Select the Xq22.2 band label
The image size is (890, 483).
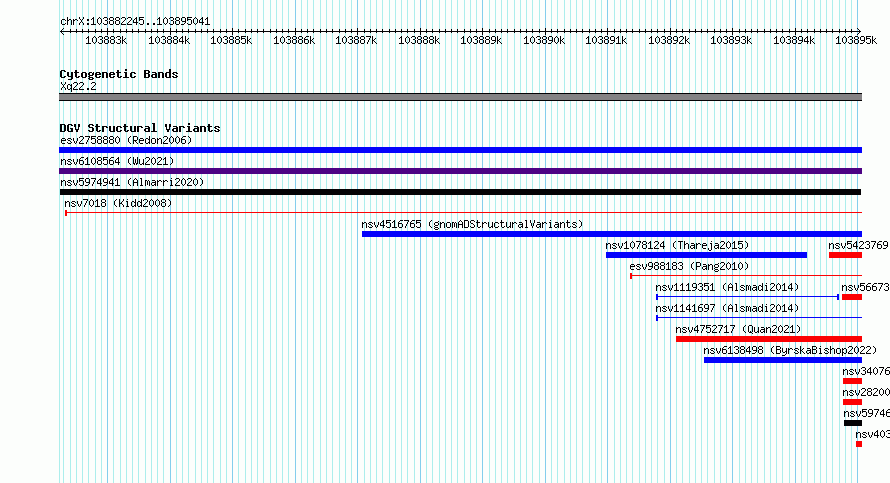tap(78, 86)
